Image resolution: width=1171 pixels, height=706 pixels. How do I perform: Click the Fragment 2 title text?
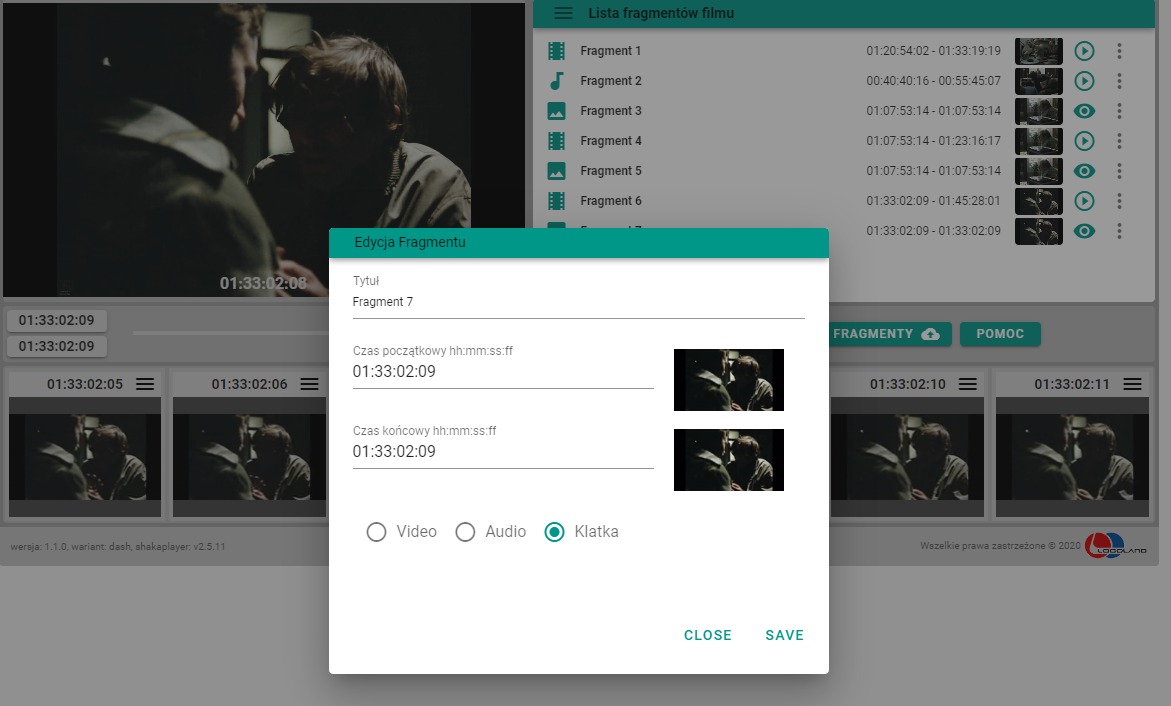[x=611, y=81]
